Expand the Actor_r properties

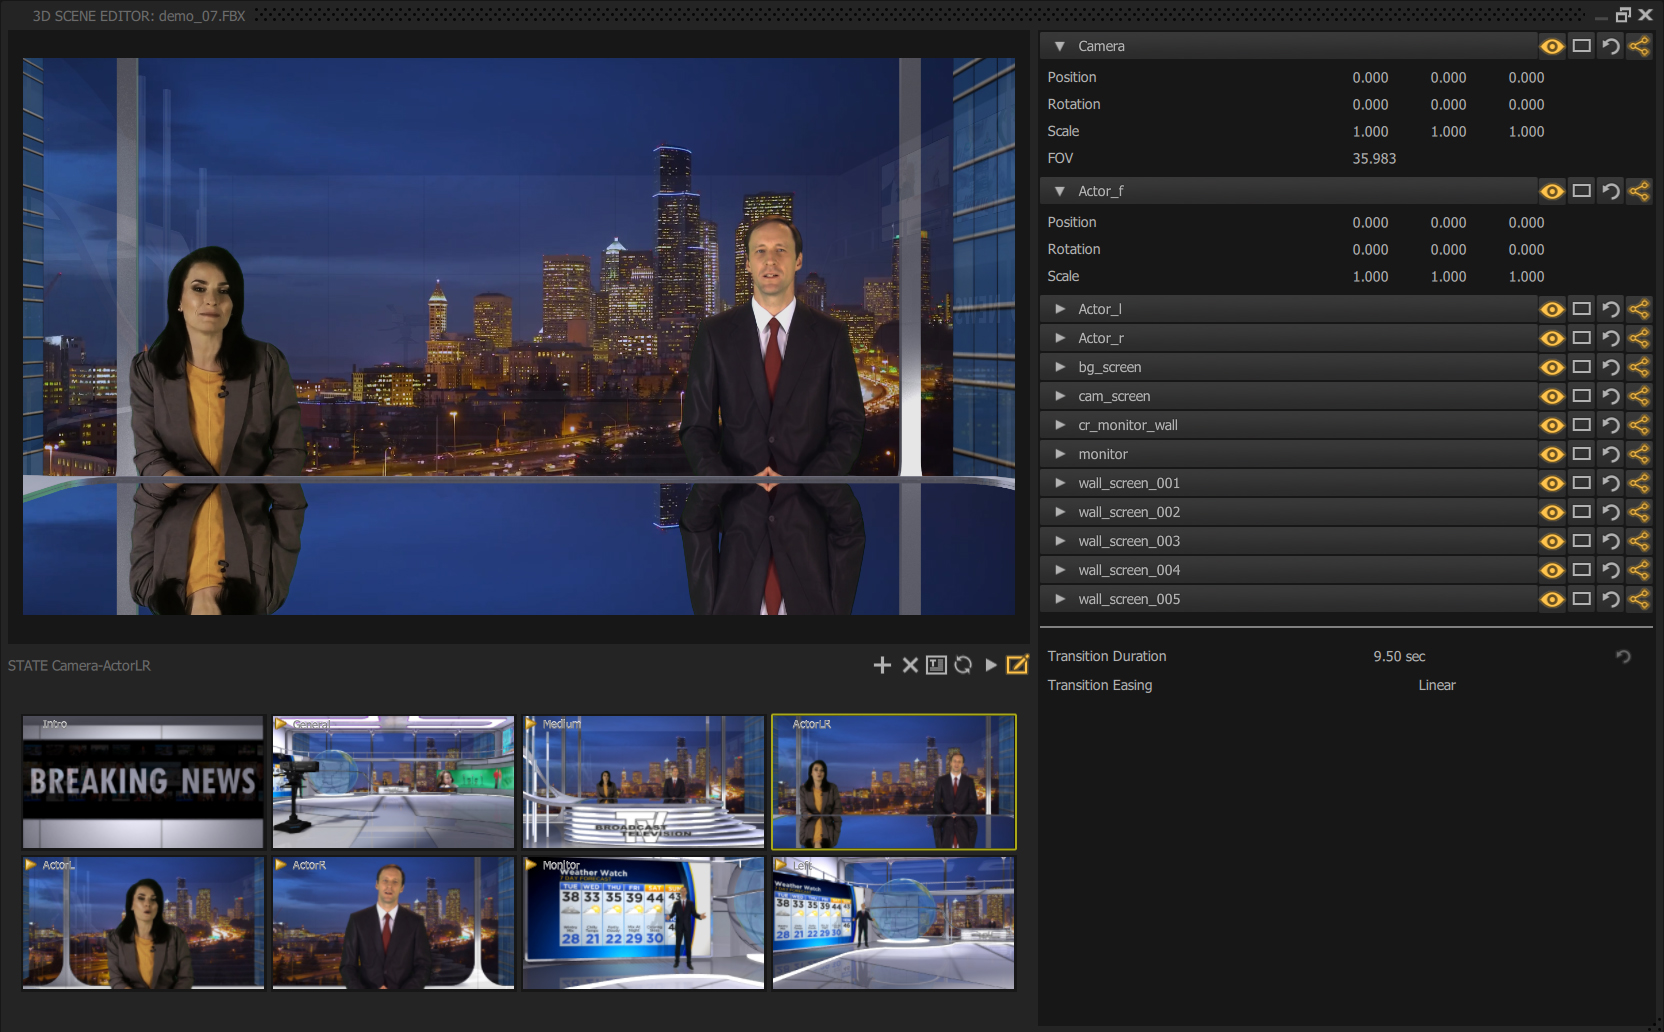1060,338
